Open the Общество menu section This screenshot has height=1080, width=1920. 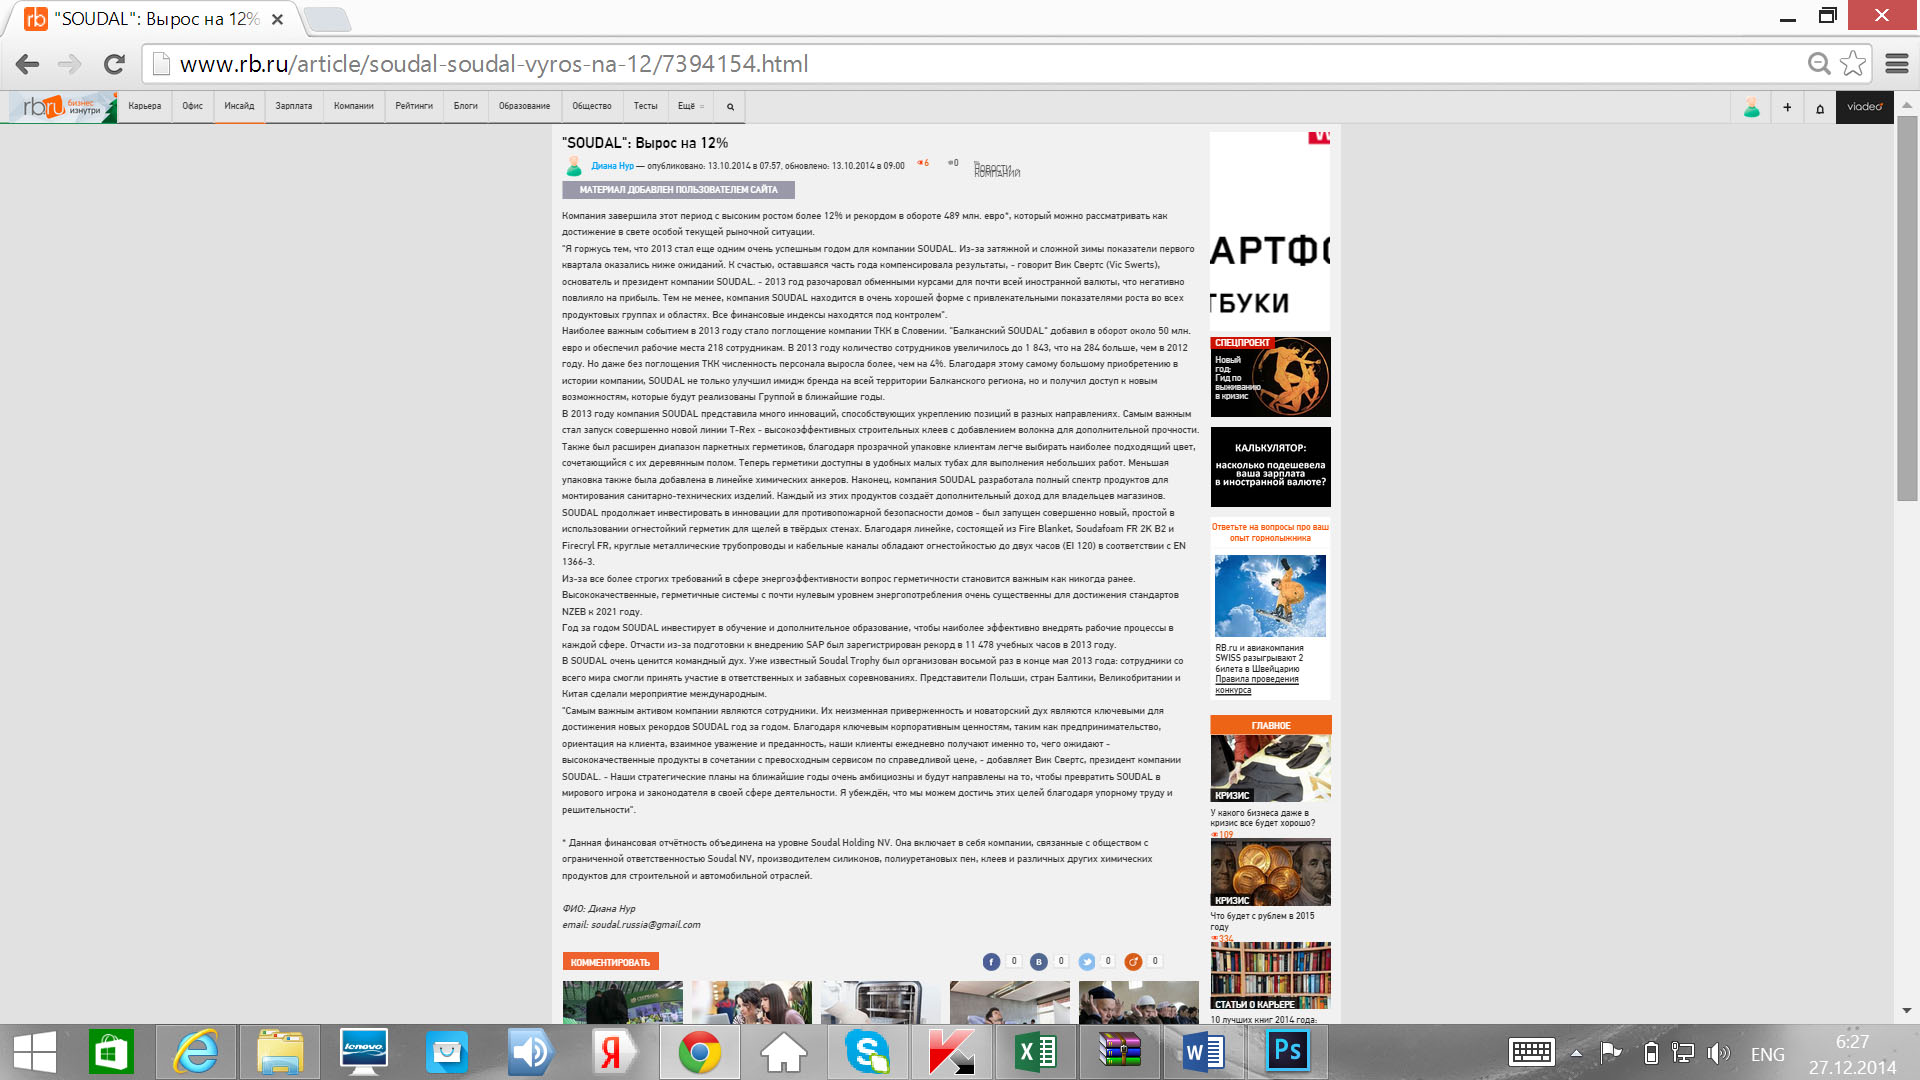pyautogui.click(x=592, y=106)
